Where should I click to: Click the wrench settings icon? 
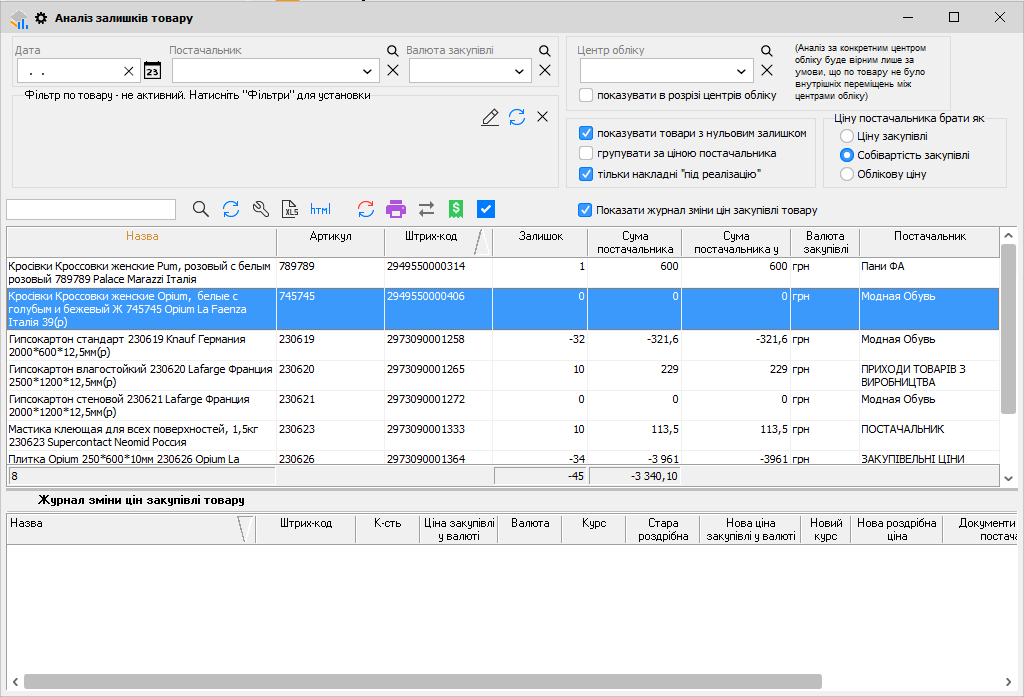[260, 209]
